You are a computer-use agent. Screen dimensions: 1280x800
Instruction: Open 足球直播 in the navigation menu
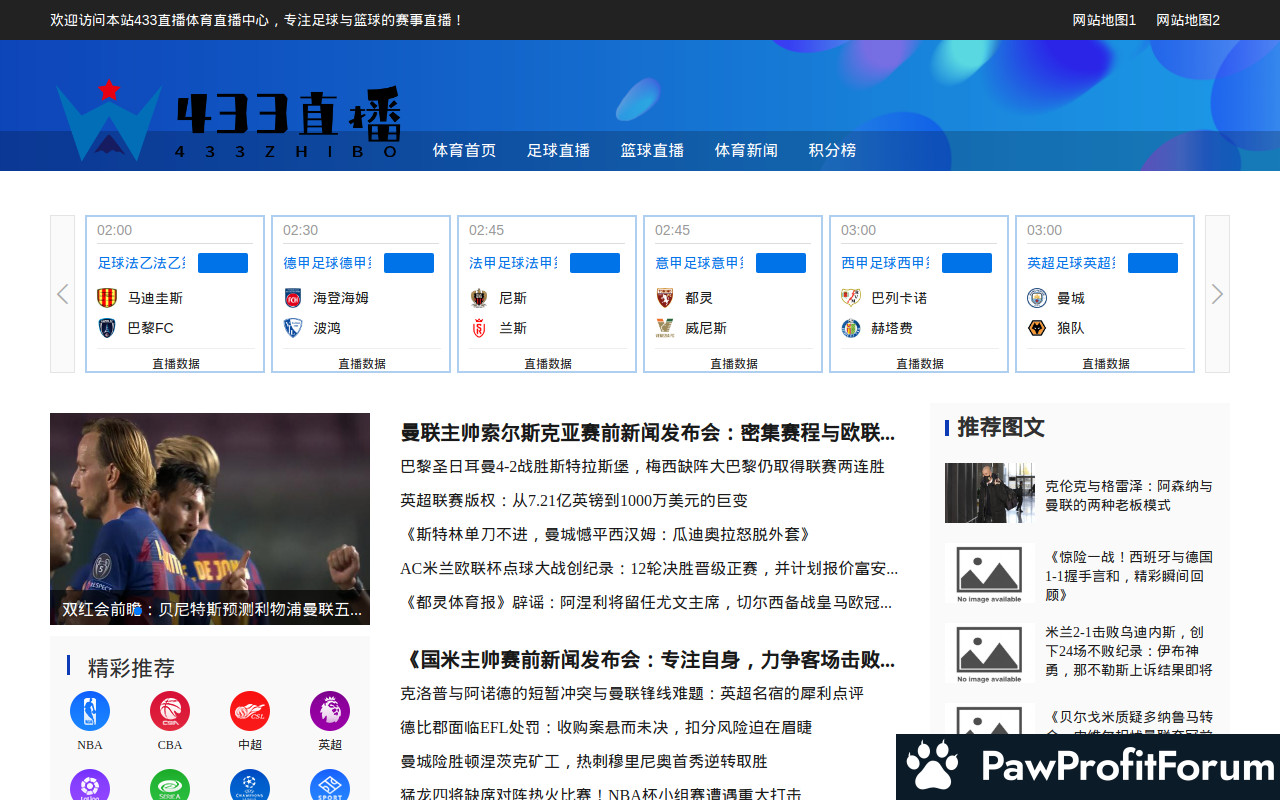click(558, 151)
